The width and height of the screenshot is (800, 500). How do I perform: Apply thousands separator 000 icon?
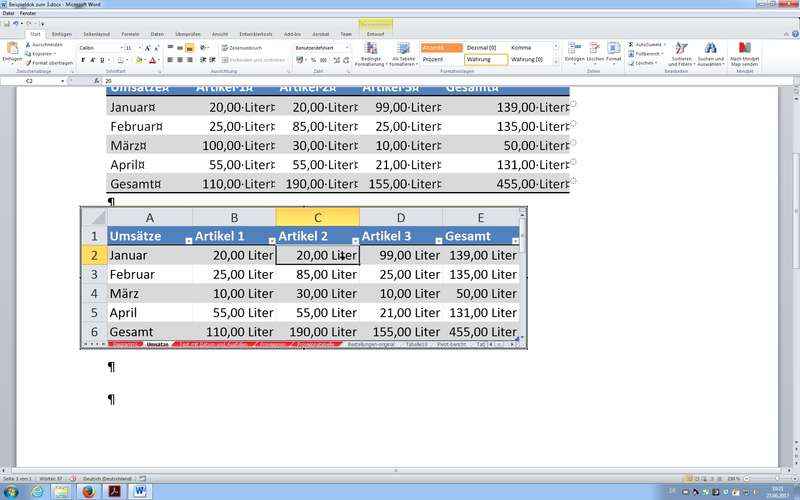323,60
